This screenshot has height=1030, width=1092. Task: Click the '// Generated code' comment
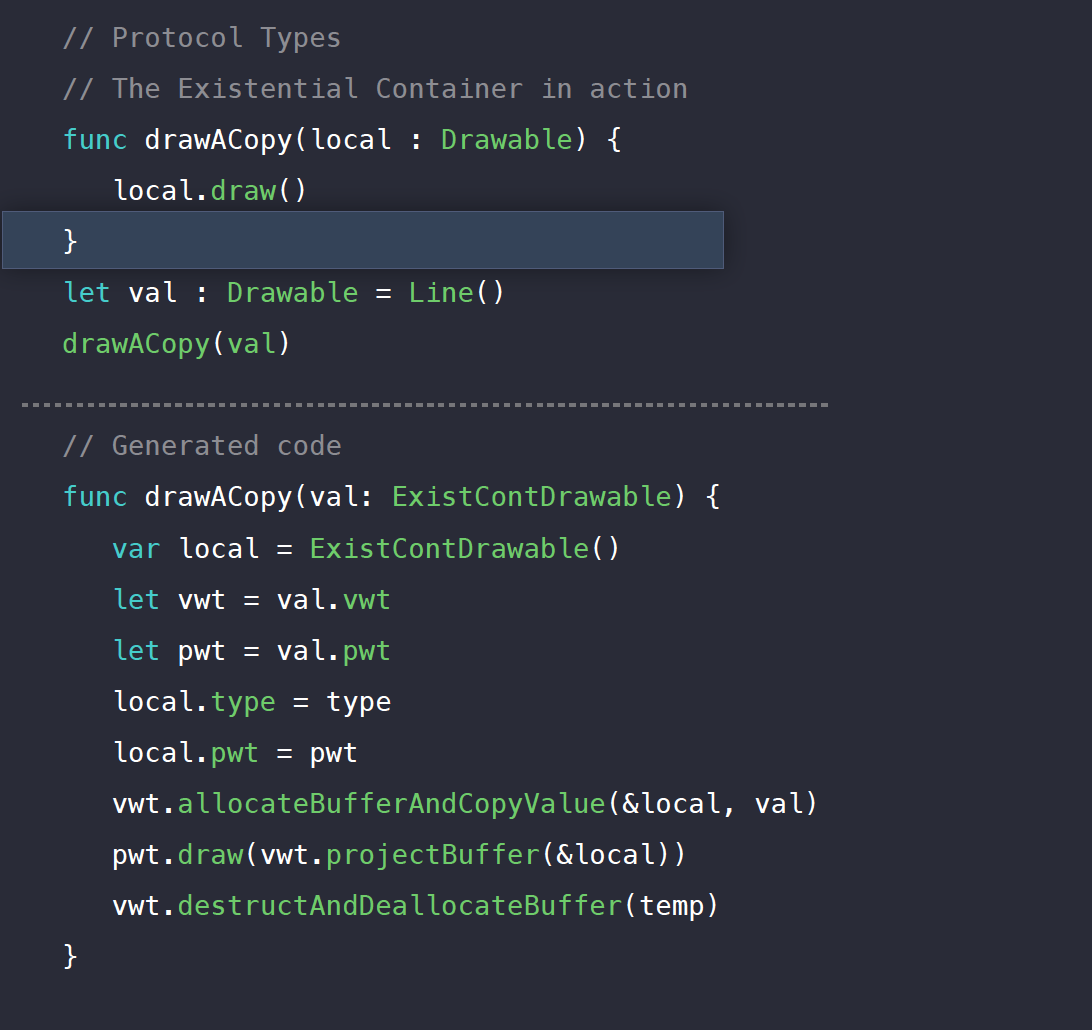pos(202,446)
